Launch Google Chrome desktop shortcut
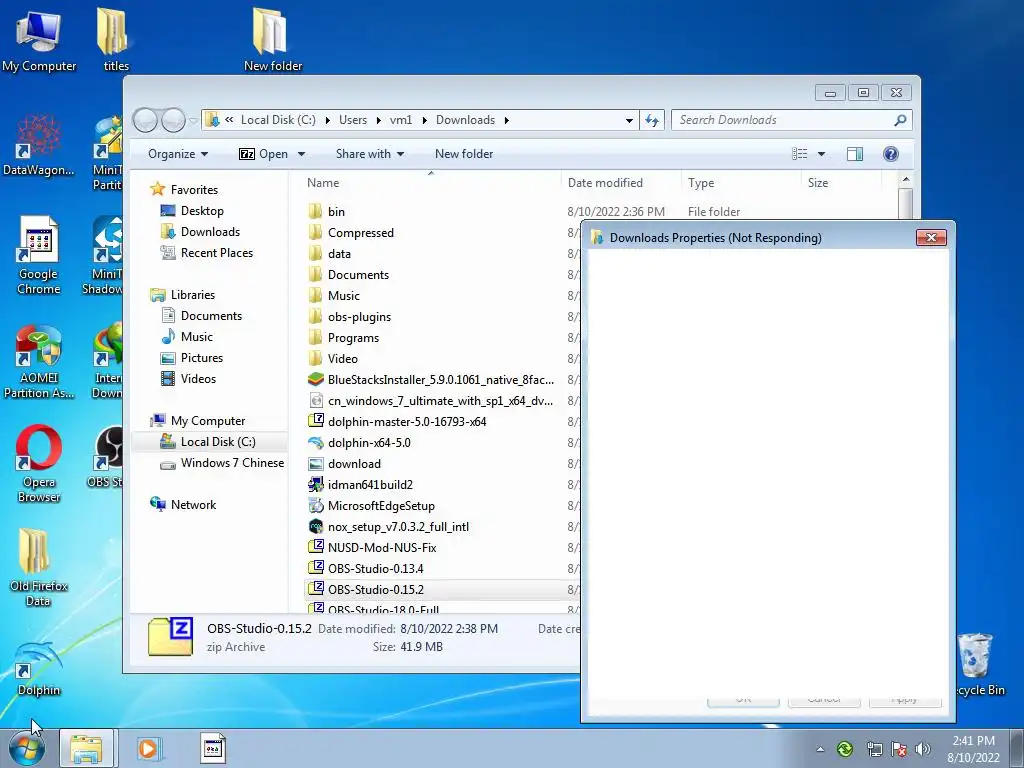This screenshot has height=768, width=1024. tap(39, 256)
